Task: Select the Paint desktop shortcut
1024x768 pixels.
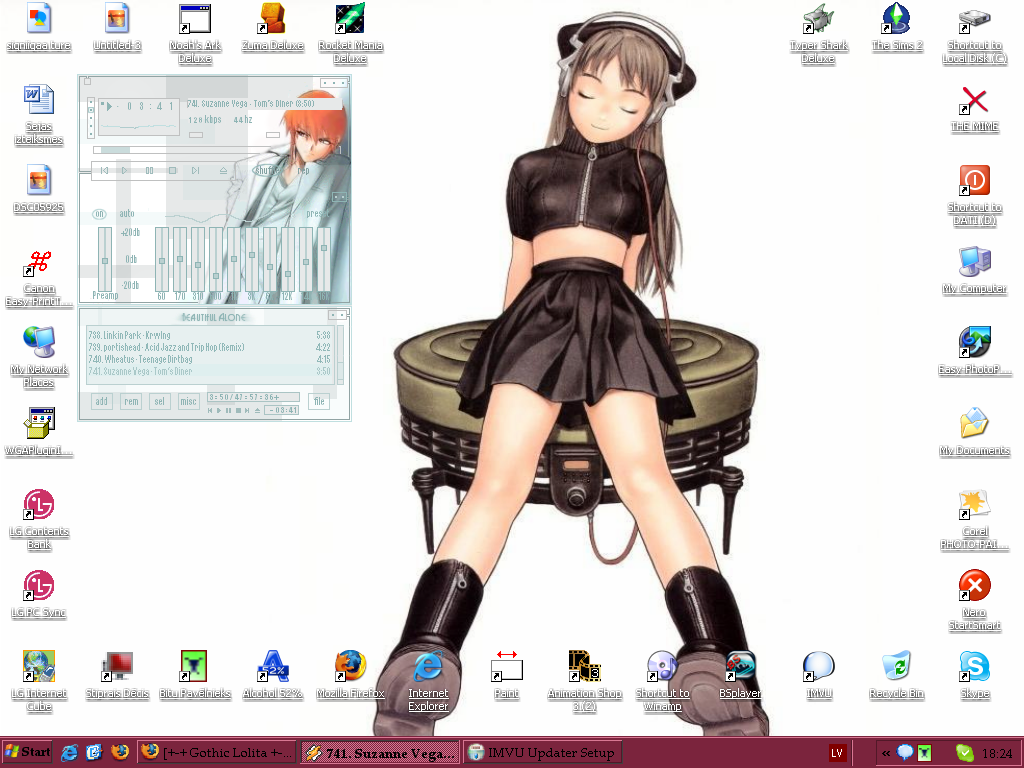Action: [507, 675]
